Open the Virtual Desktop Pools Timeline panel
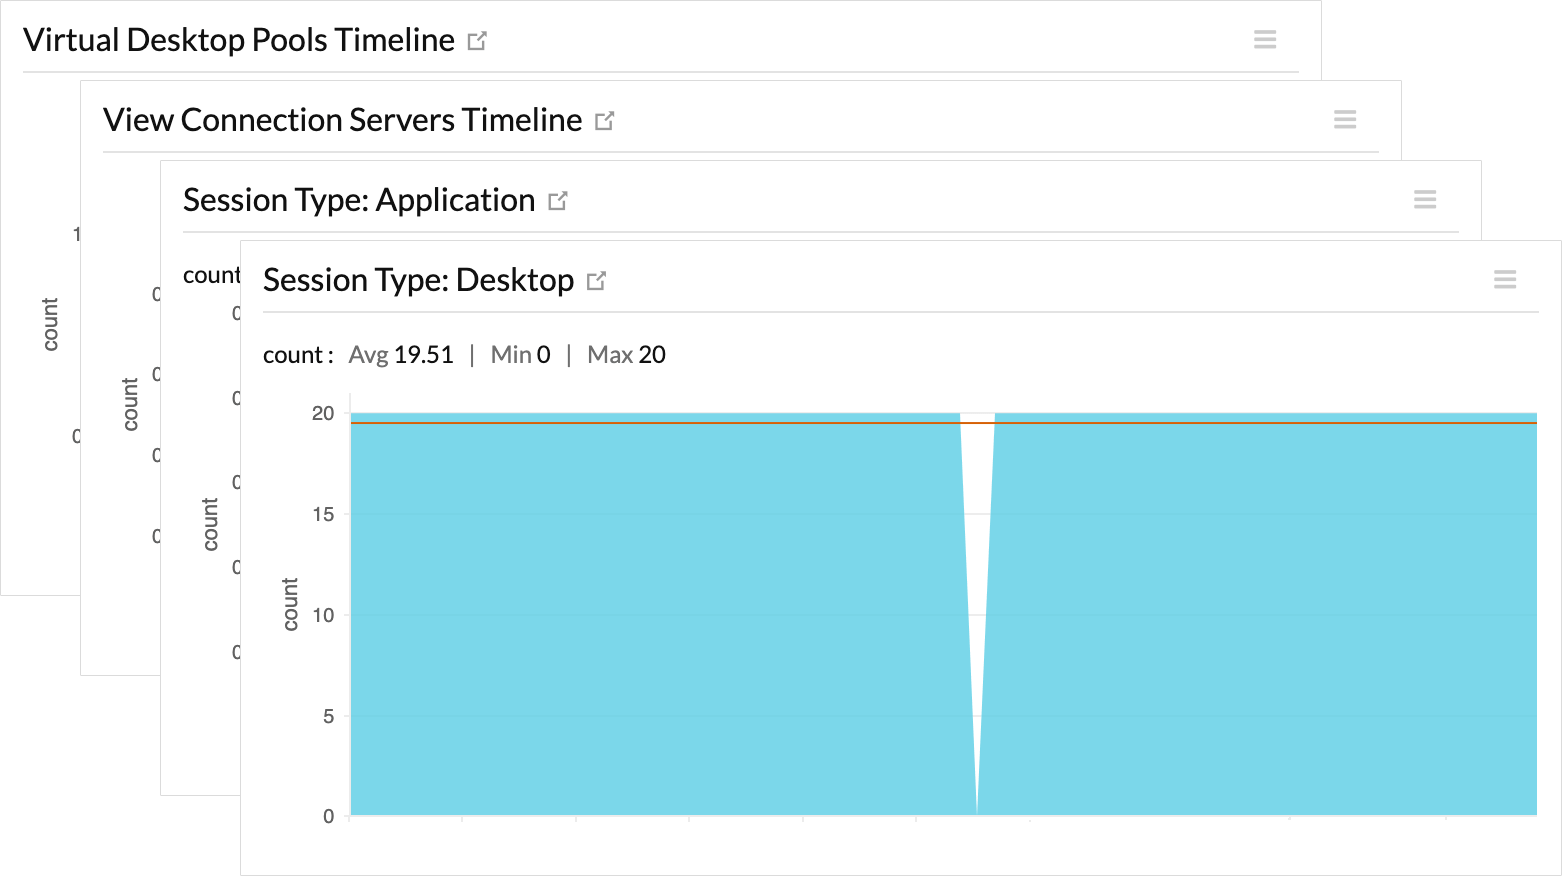 click(240, 39)
